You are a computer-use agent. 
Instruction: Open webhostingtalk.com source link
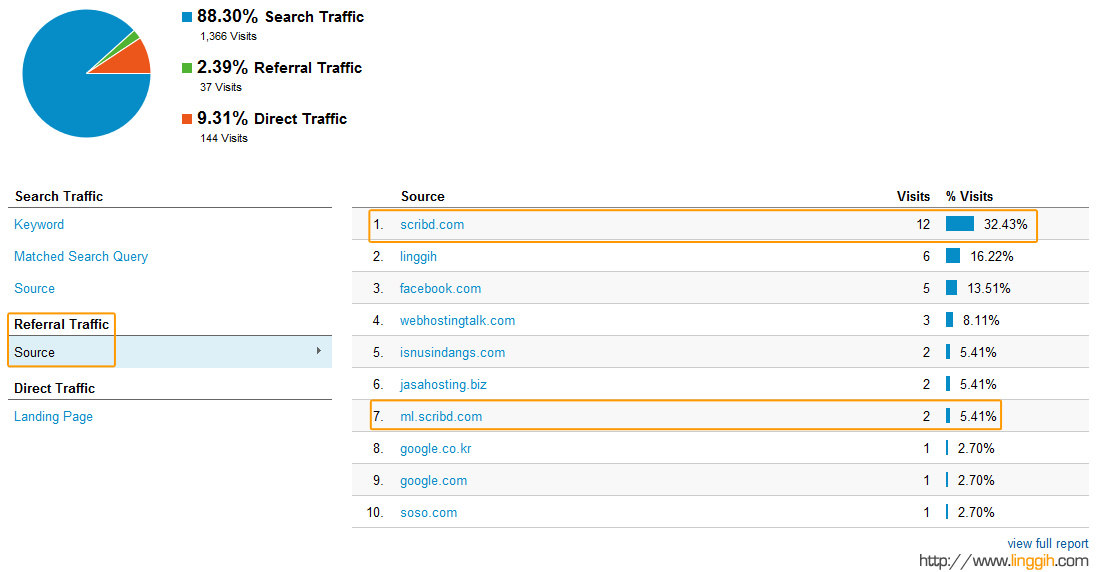tap(457, 321)
